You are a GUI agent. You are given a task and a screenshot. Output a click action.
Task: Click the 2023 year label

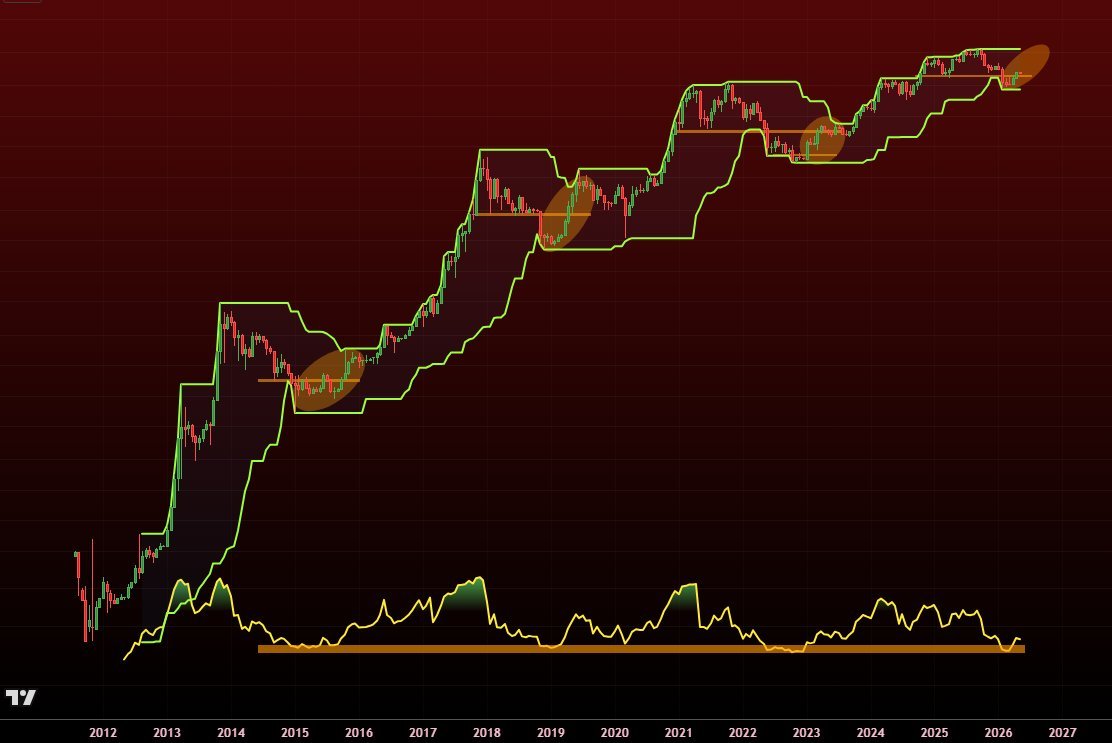806,732
